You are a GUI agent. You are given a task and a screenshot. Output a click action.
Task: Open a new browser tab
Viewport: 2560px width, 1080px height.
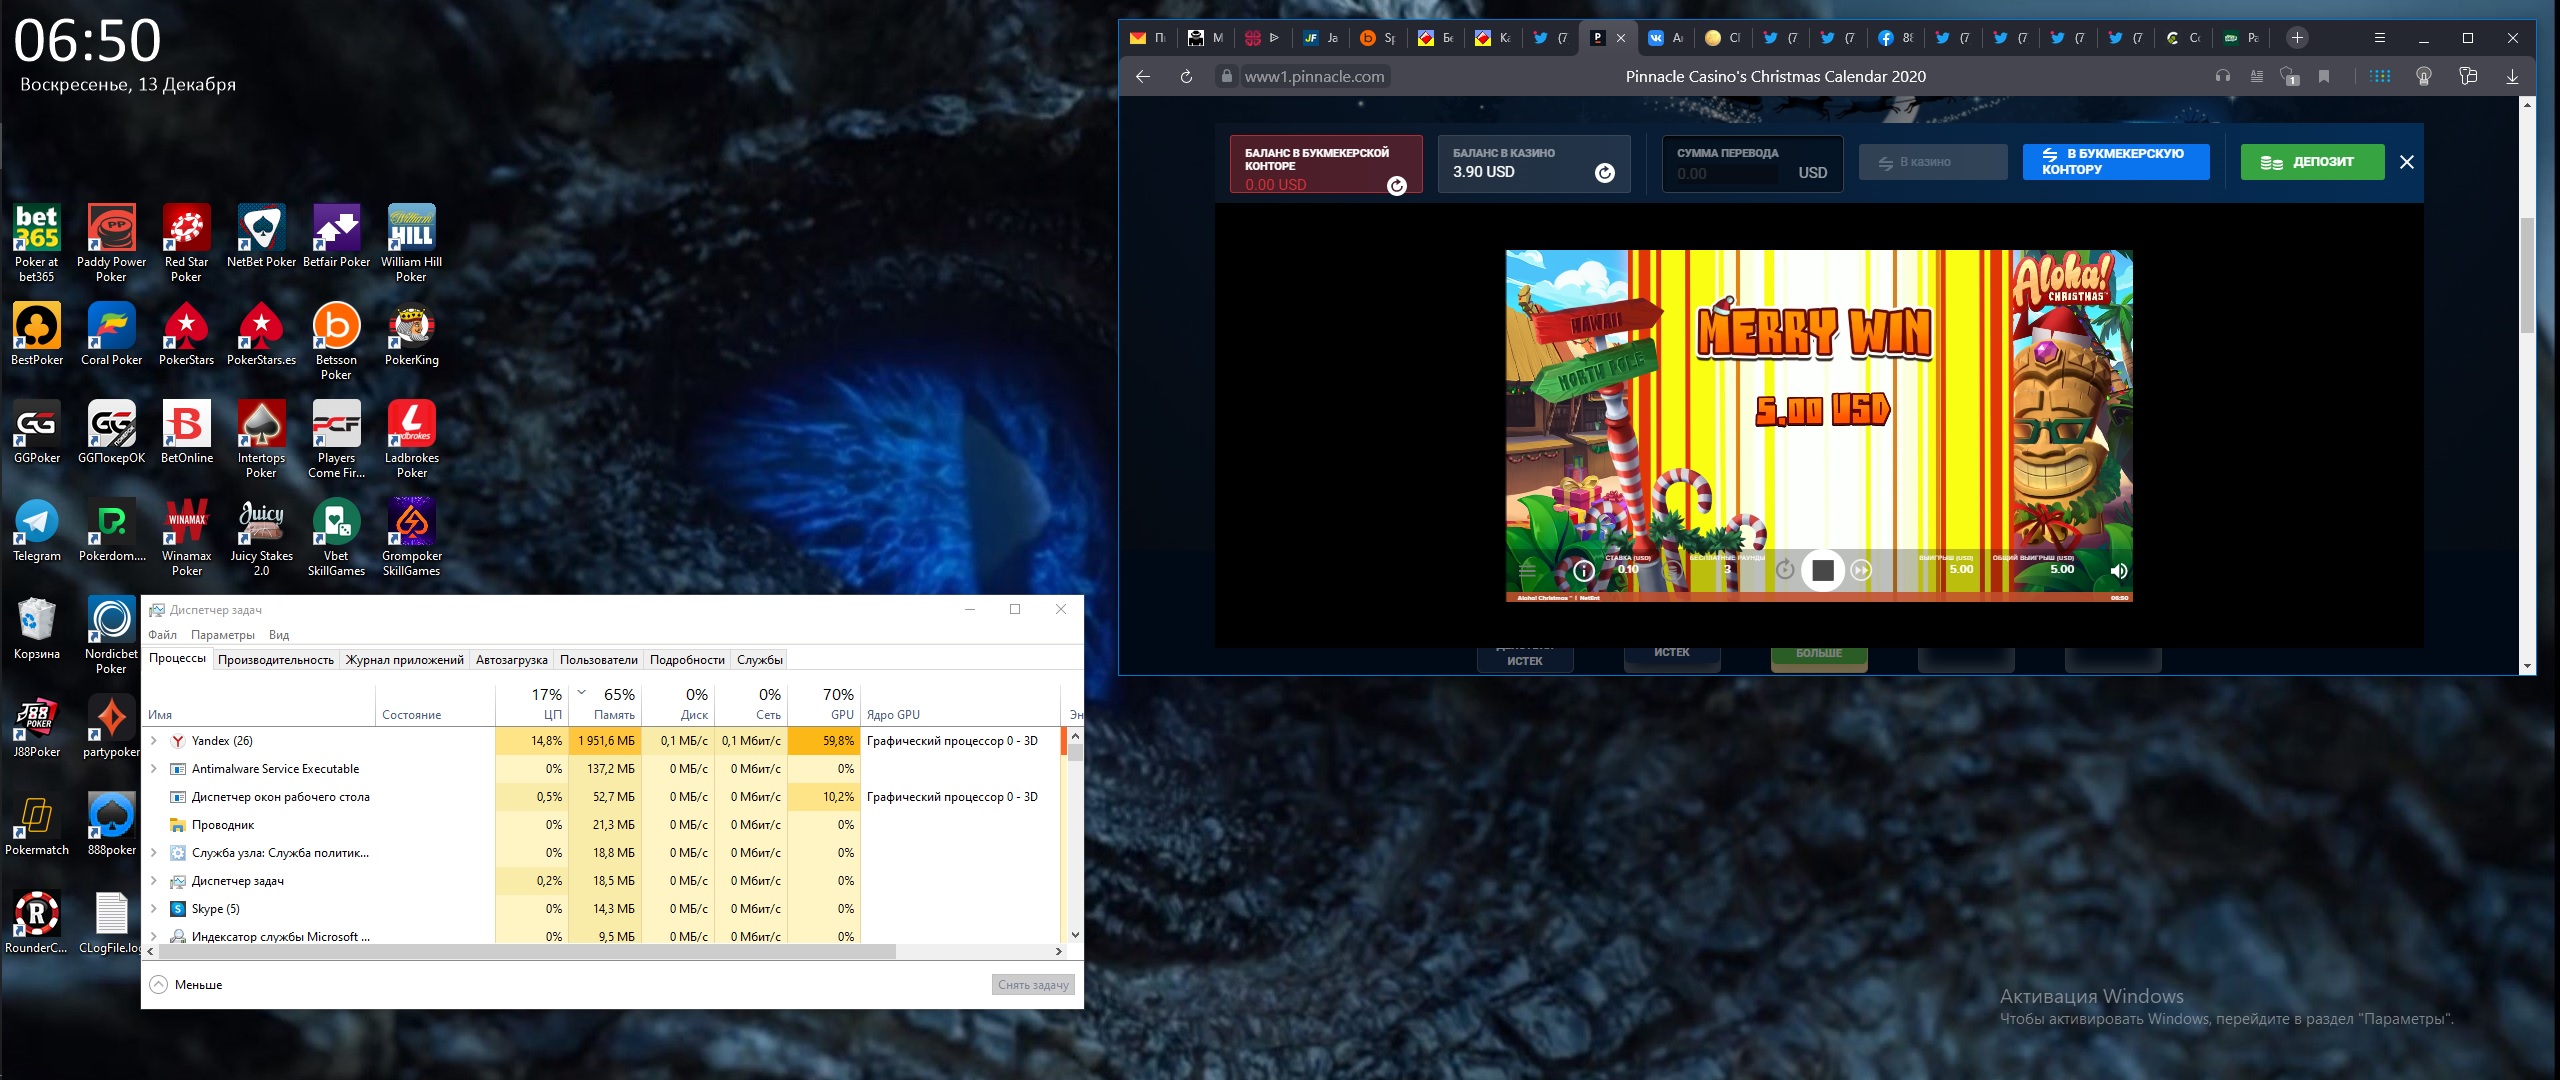click(x=2297, y=38)
